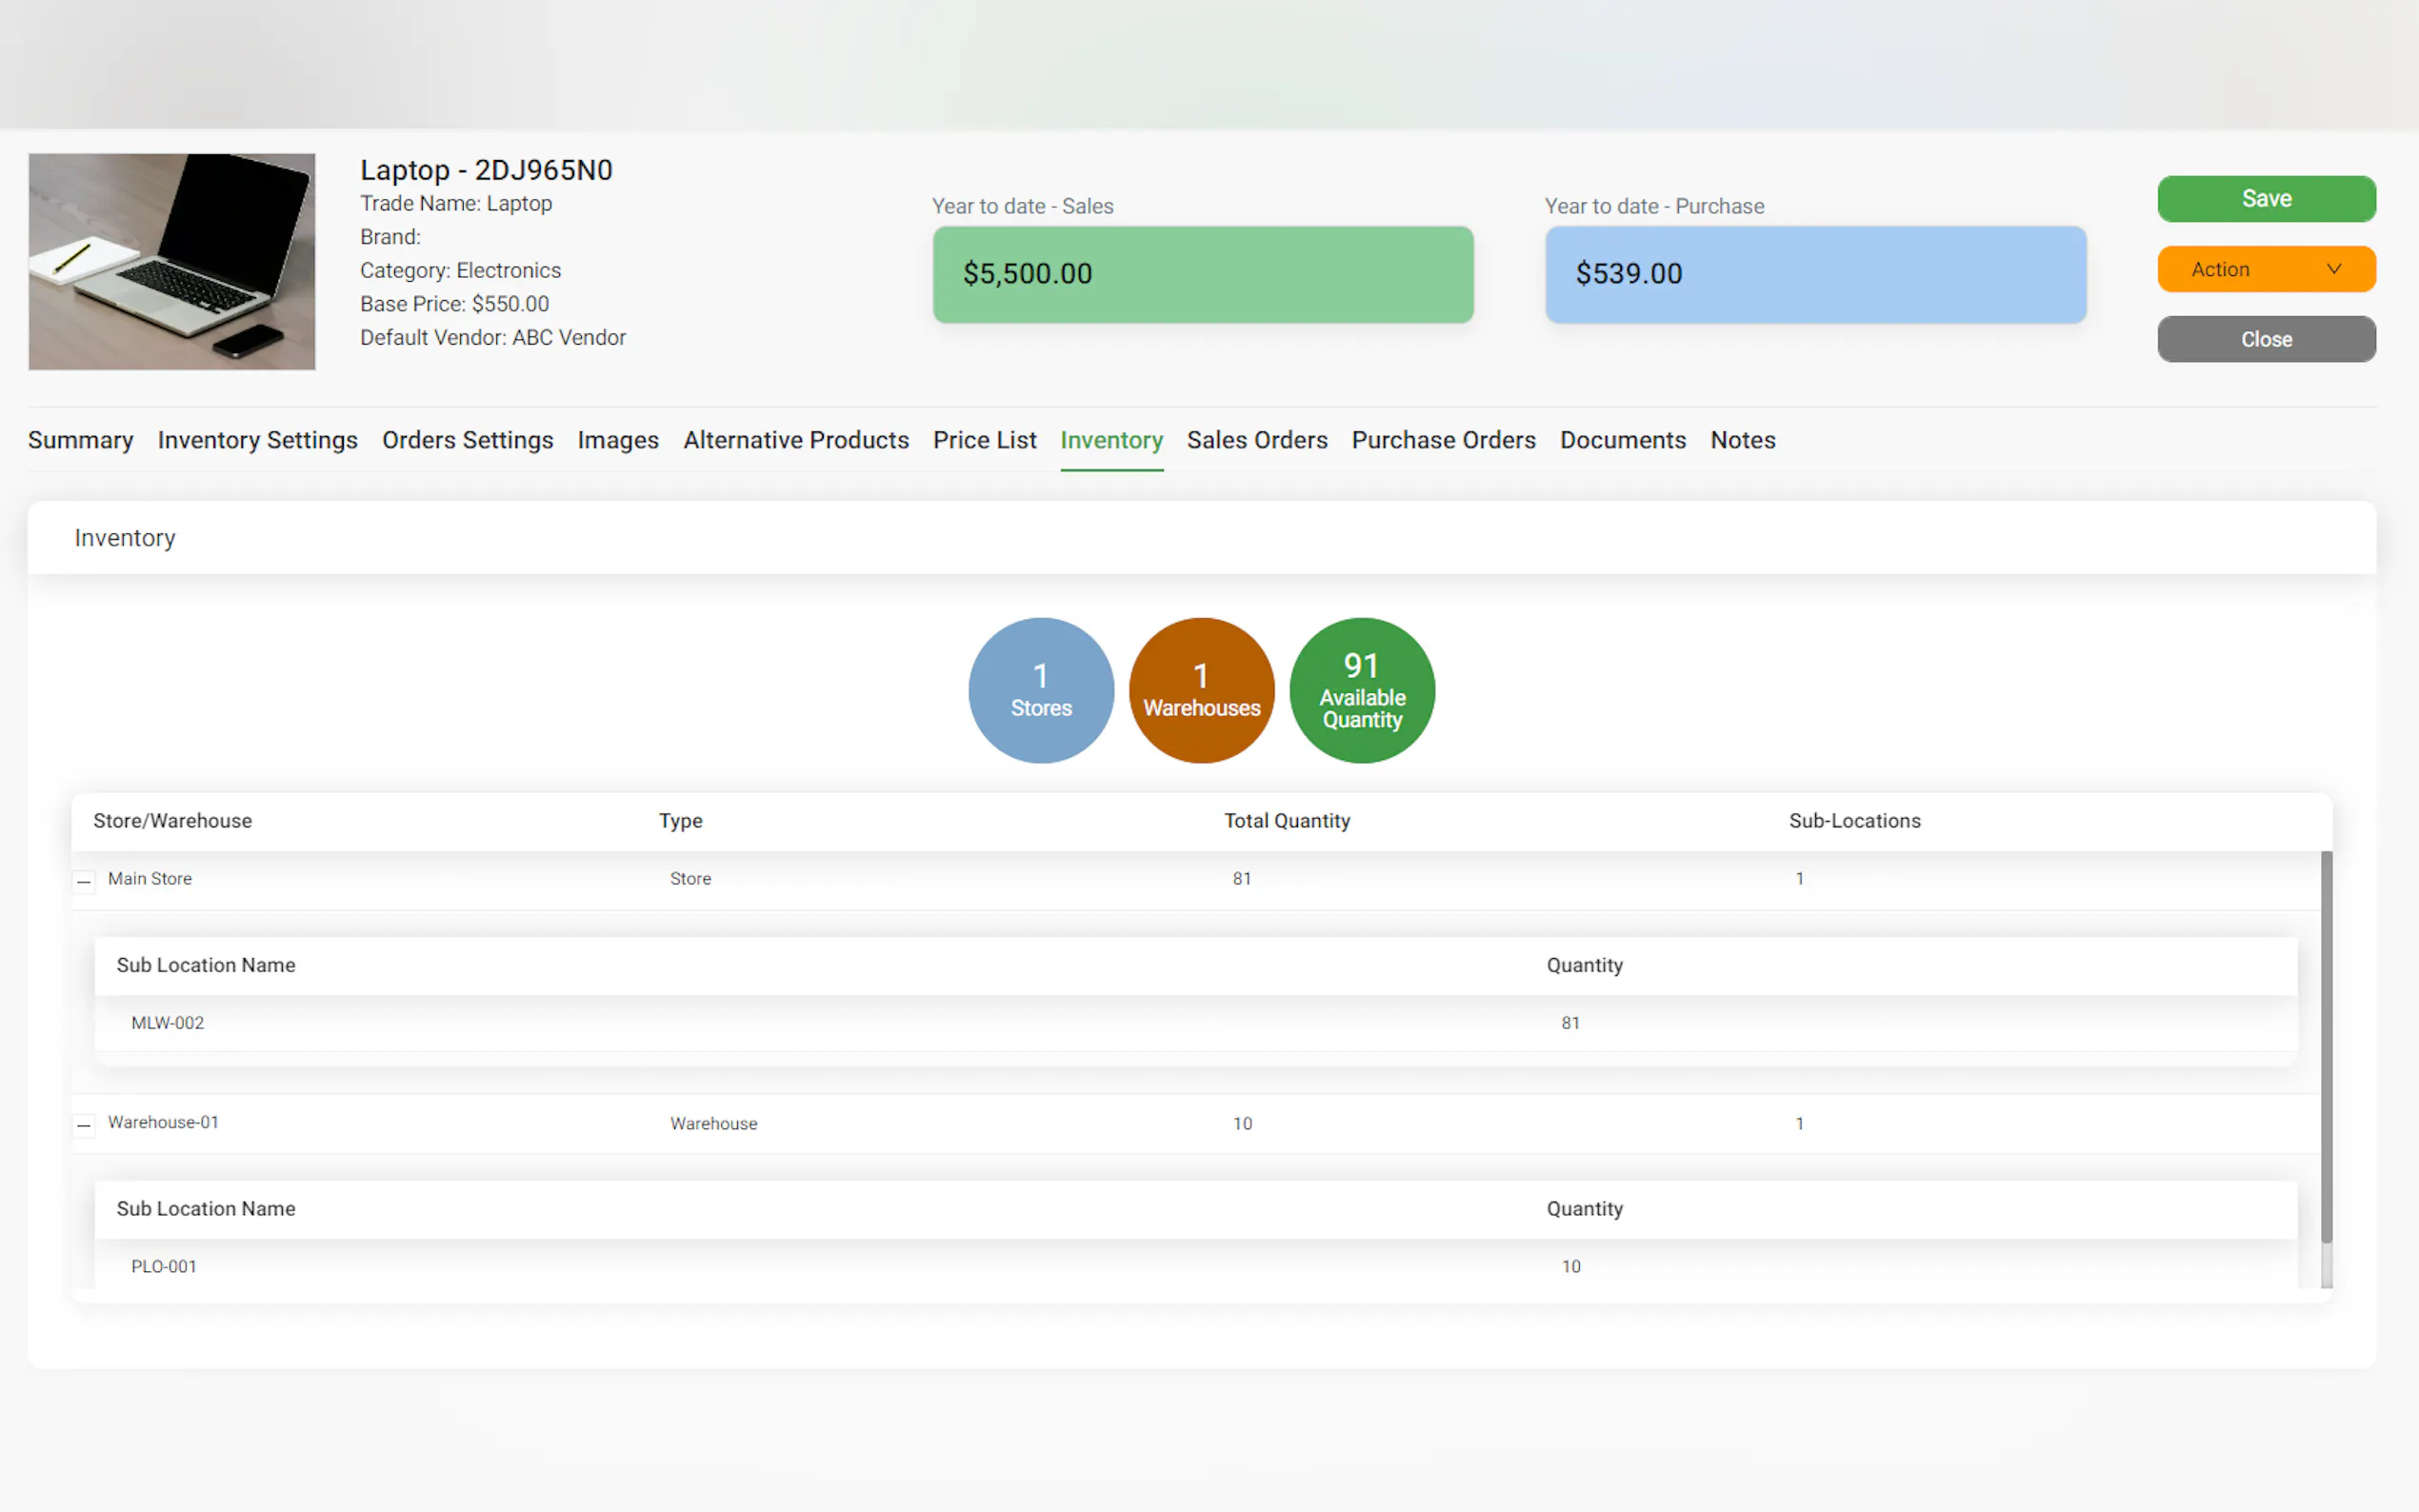View the Sales Orders tab
The width and height of the screenshot is (2419, 1512).
pyautogui.click(x=1256, y=440)
